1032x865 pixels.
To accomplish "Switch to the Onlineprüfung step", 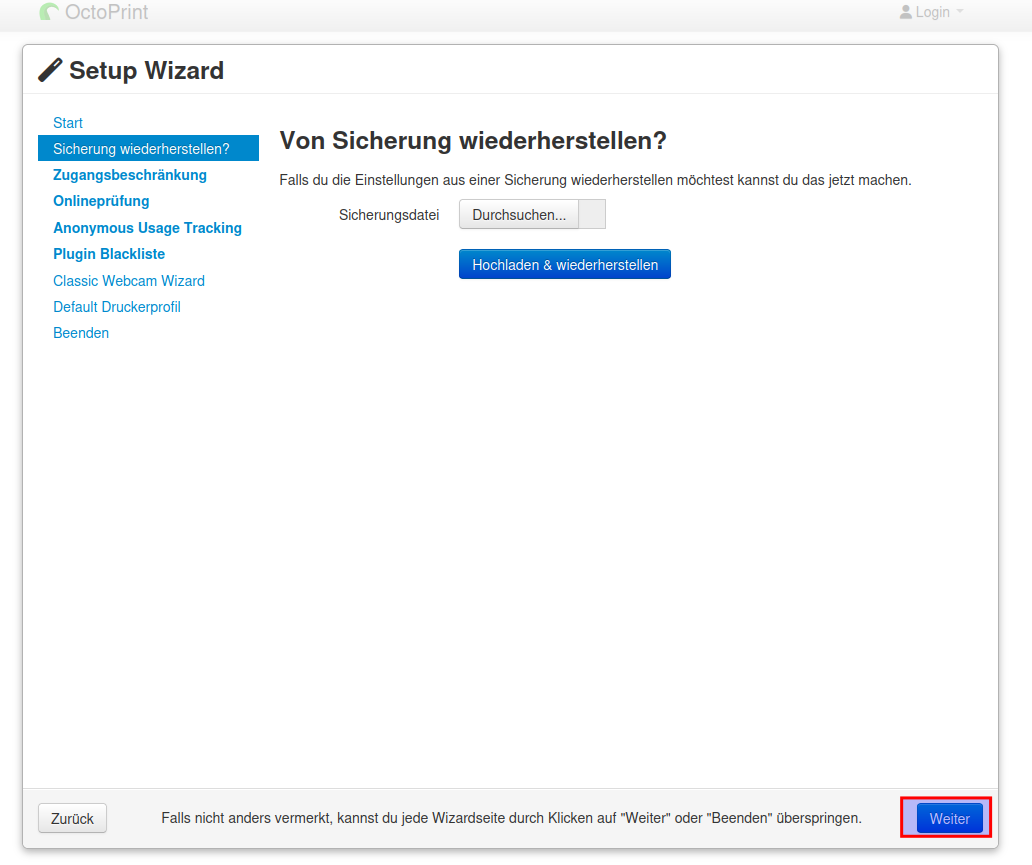I will 101,201.
